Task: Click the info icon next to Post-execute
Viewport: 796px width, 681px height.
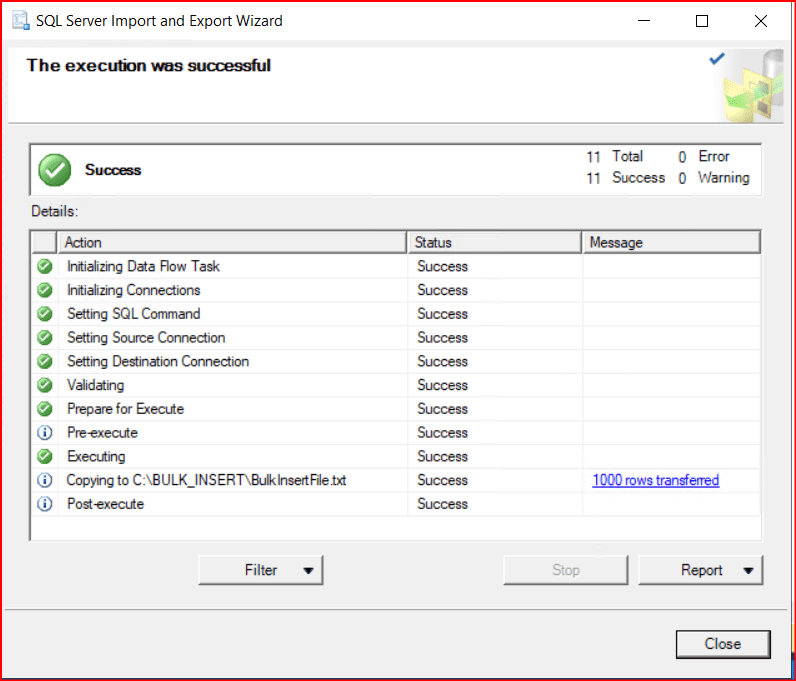Action: click(45, 505)
